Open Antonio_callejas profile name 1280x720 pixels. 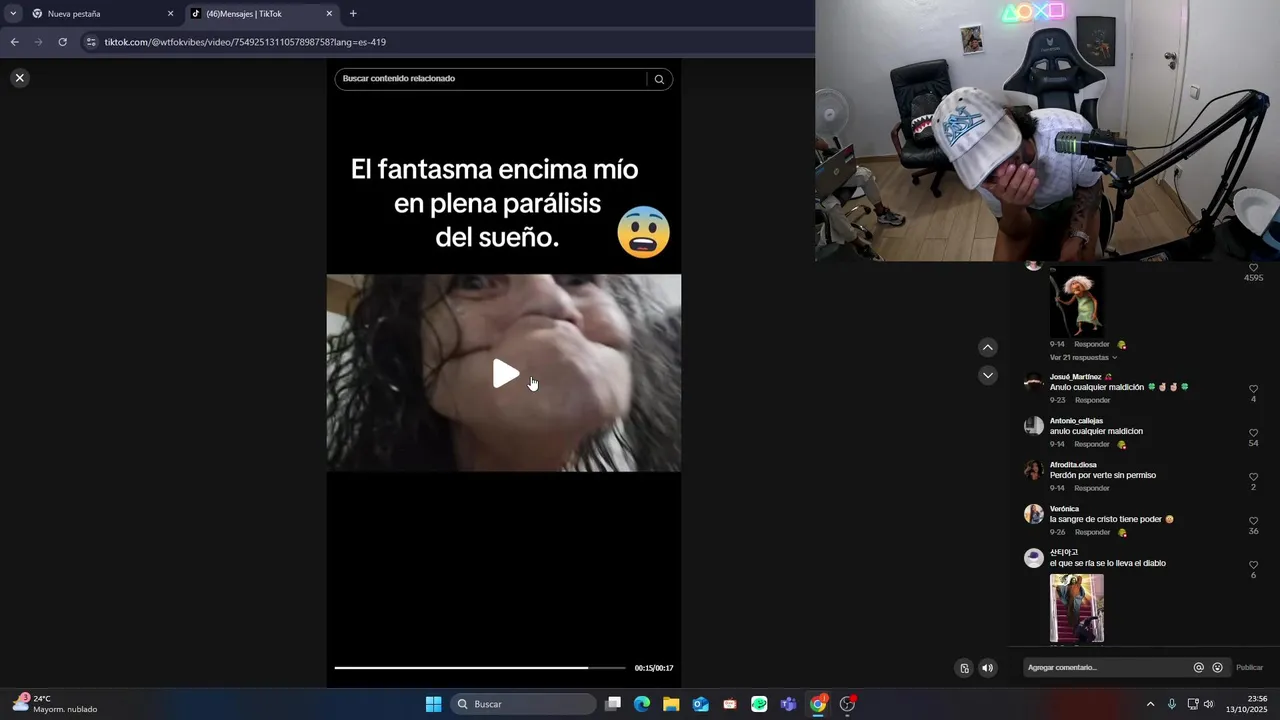click(x=1076, y=421)
